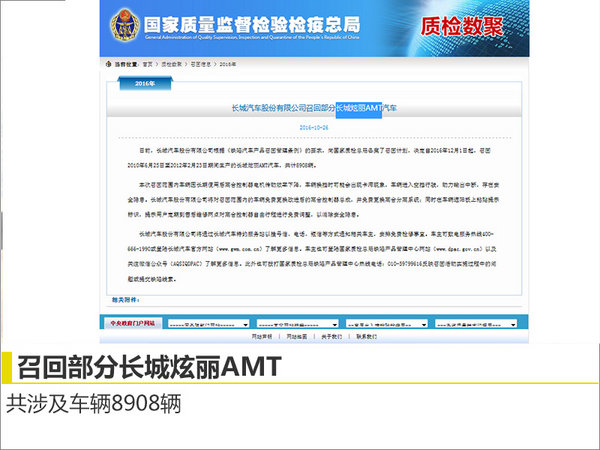
Task: Open the first footer links dropdown
Action: point(209,324)
